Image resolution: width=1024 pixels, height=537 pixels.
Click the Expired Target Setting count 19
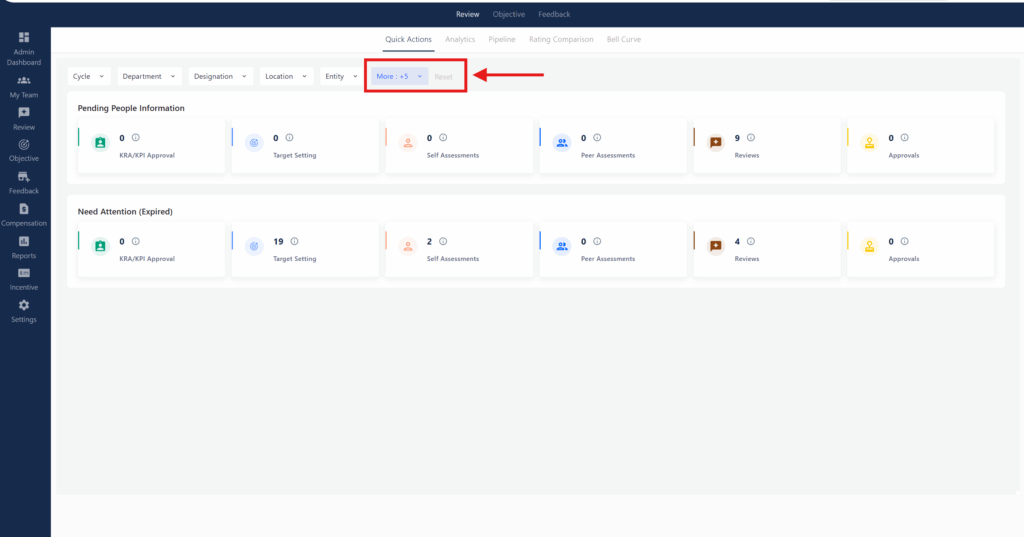click(x=278, y=242)
